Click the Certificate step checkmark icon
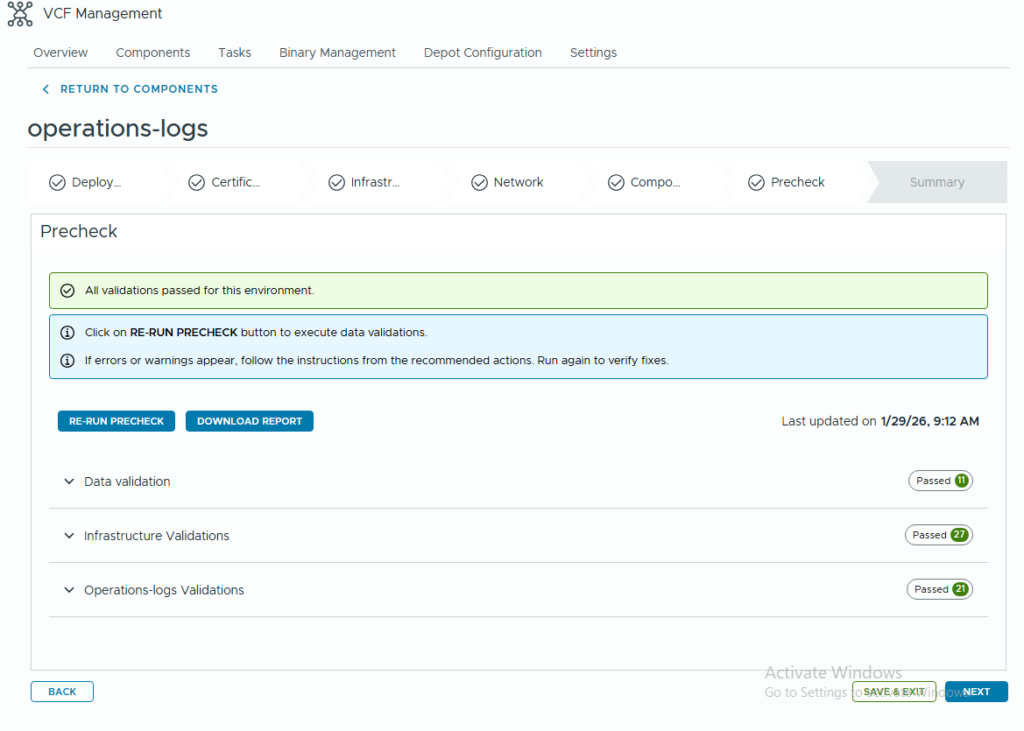The height and width of the screenshot is (731, 1024). pyautogui.click(x=197, y=183)
